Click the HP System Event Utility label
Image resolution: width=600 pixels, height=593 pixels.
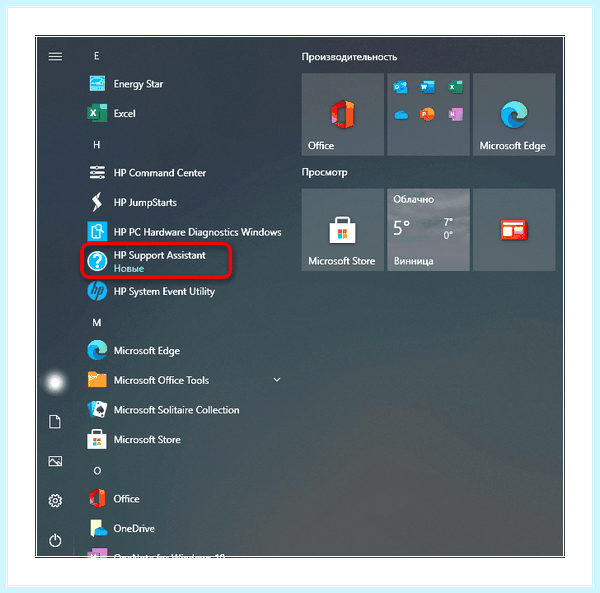coord(164,292)
